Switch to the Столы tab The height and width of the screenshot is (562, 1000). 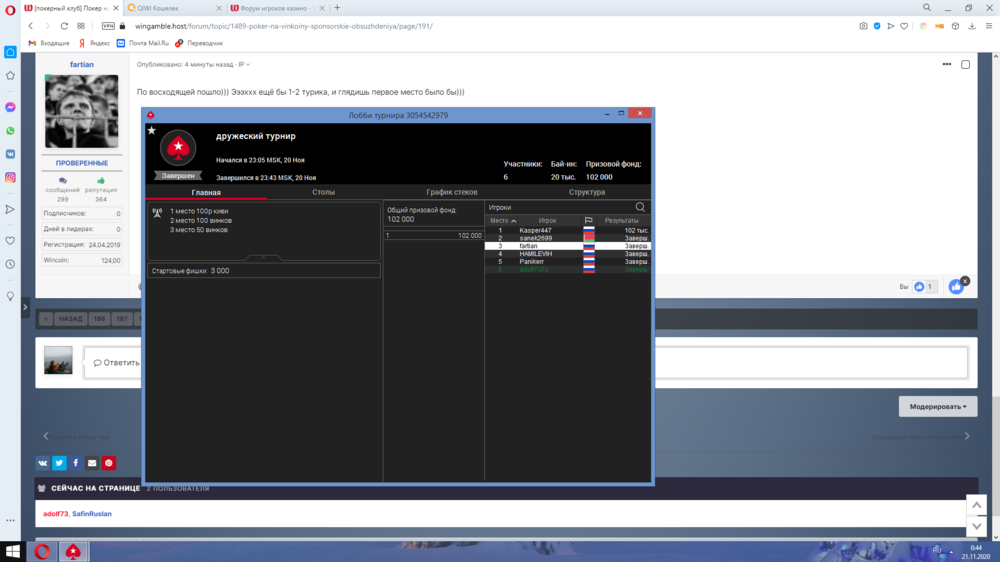323,192
